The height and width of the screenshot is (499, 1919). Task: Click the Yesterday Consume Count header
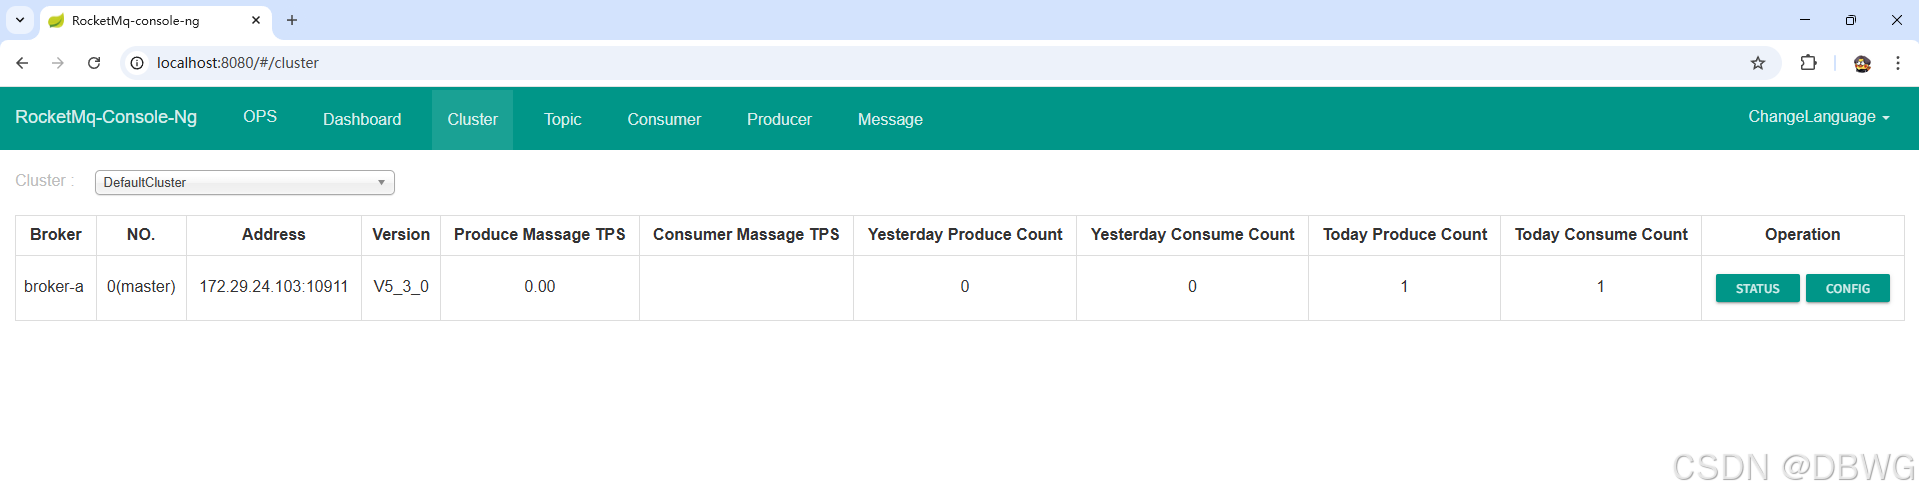[1192, 235]
